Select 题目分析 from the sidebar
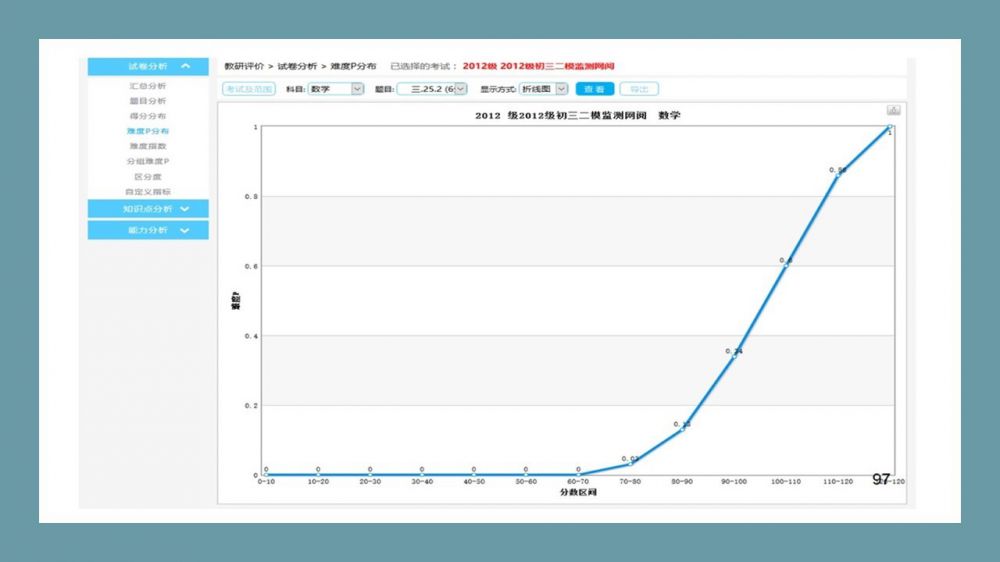The height and width of the screenshot is (562, 1000). pyautogui.click(x=148, y=101)
